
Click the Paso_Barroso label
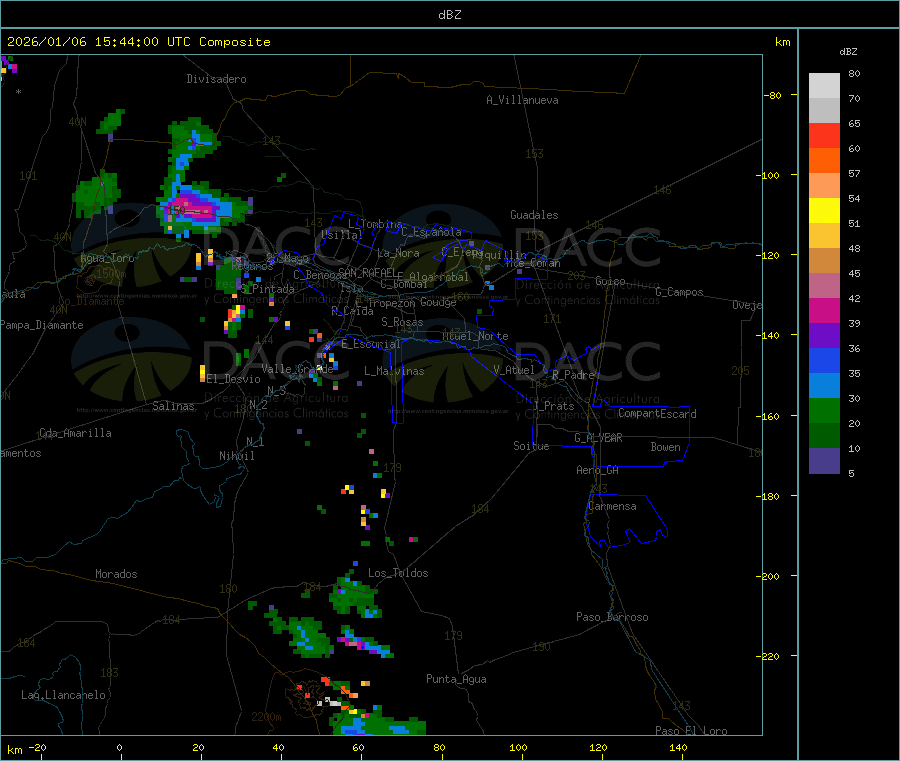[612, 617]
